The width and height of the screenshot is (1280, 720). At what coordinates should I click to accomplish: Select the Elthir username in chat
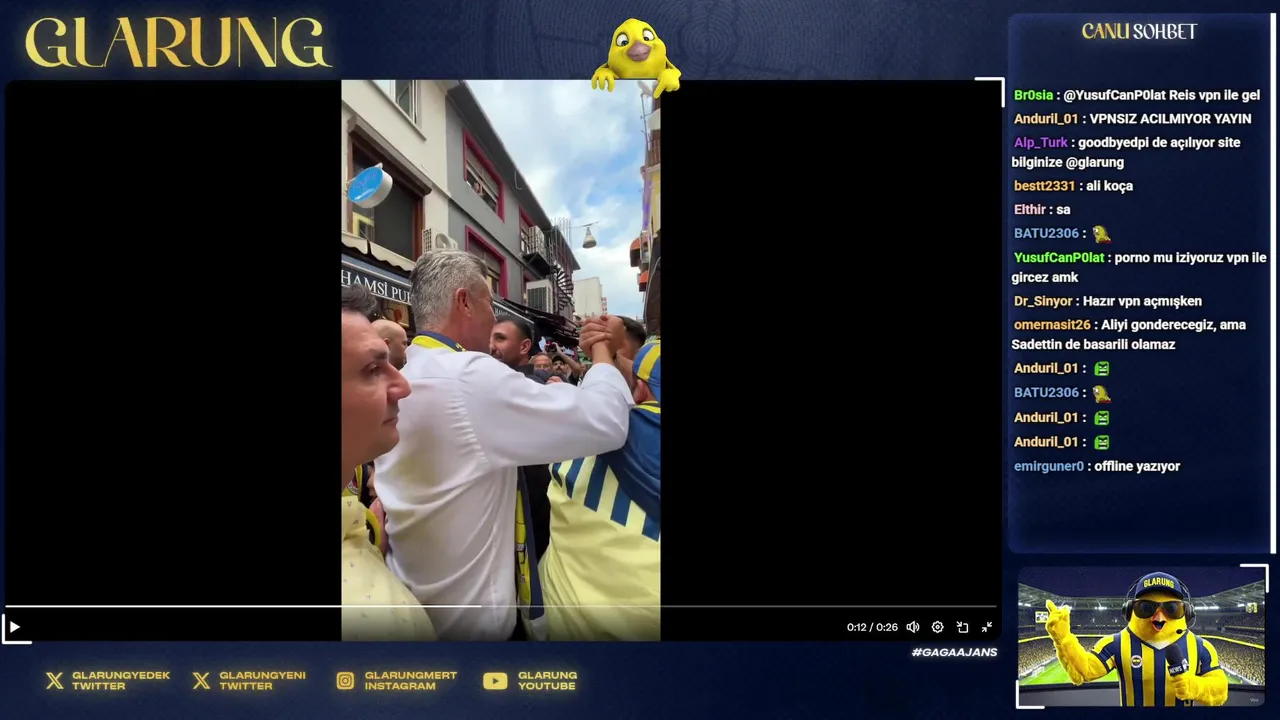coord(1030,210)
